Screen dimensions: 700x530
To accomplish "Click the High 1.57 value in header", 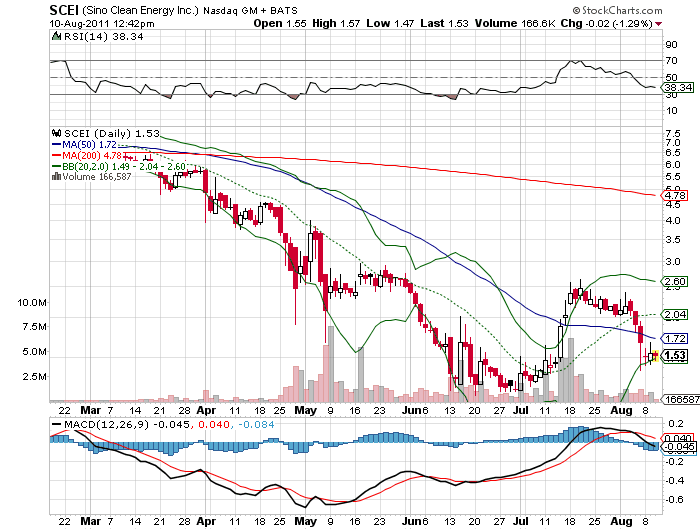I will (x=336, y=24).
